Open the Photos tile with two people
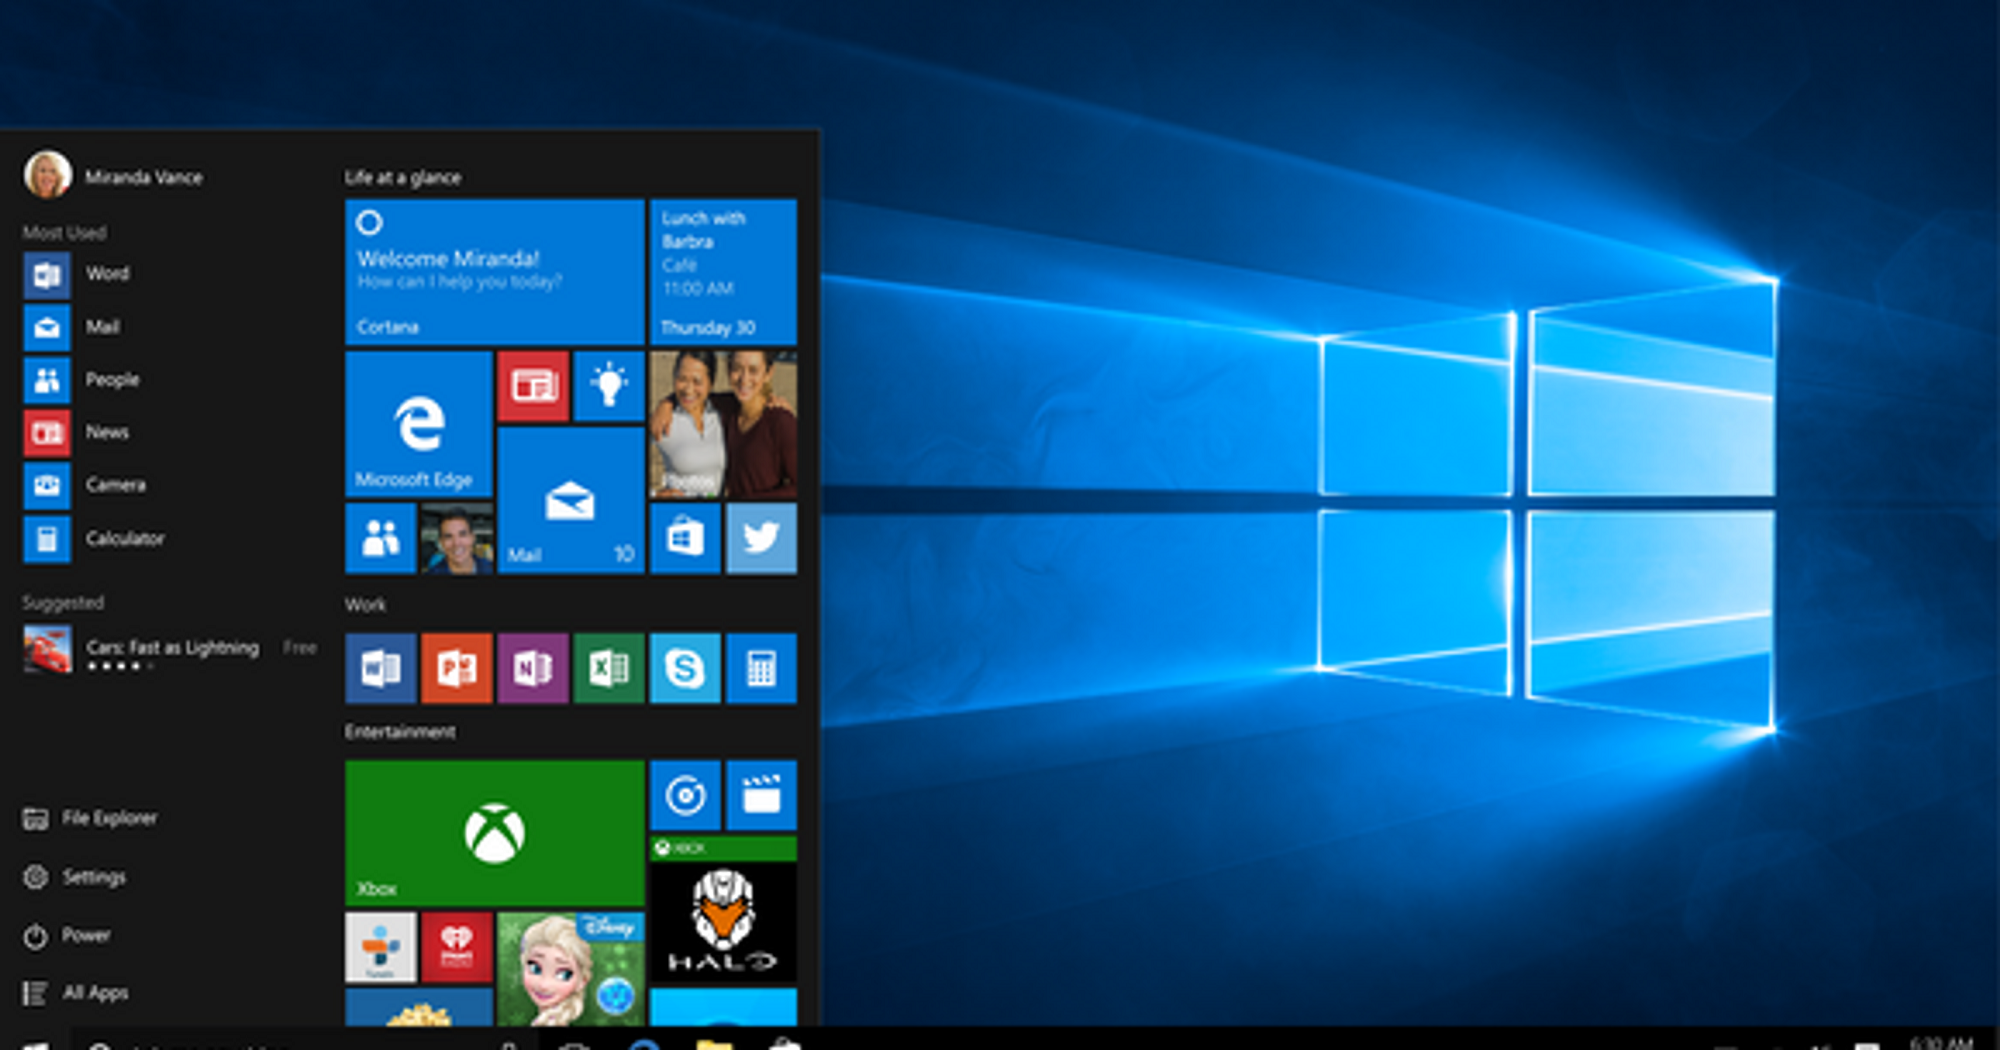2000x1050 pixels. (723, 424)
